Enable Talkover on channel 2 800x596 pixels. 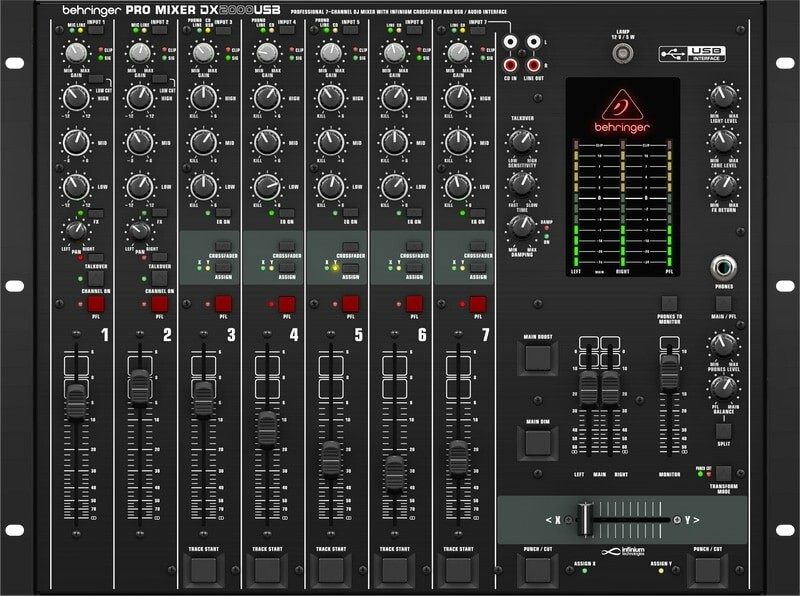click(x=159, y=258)
